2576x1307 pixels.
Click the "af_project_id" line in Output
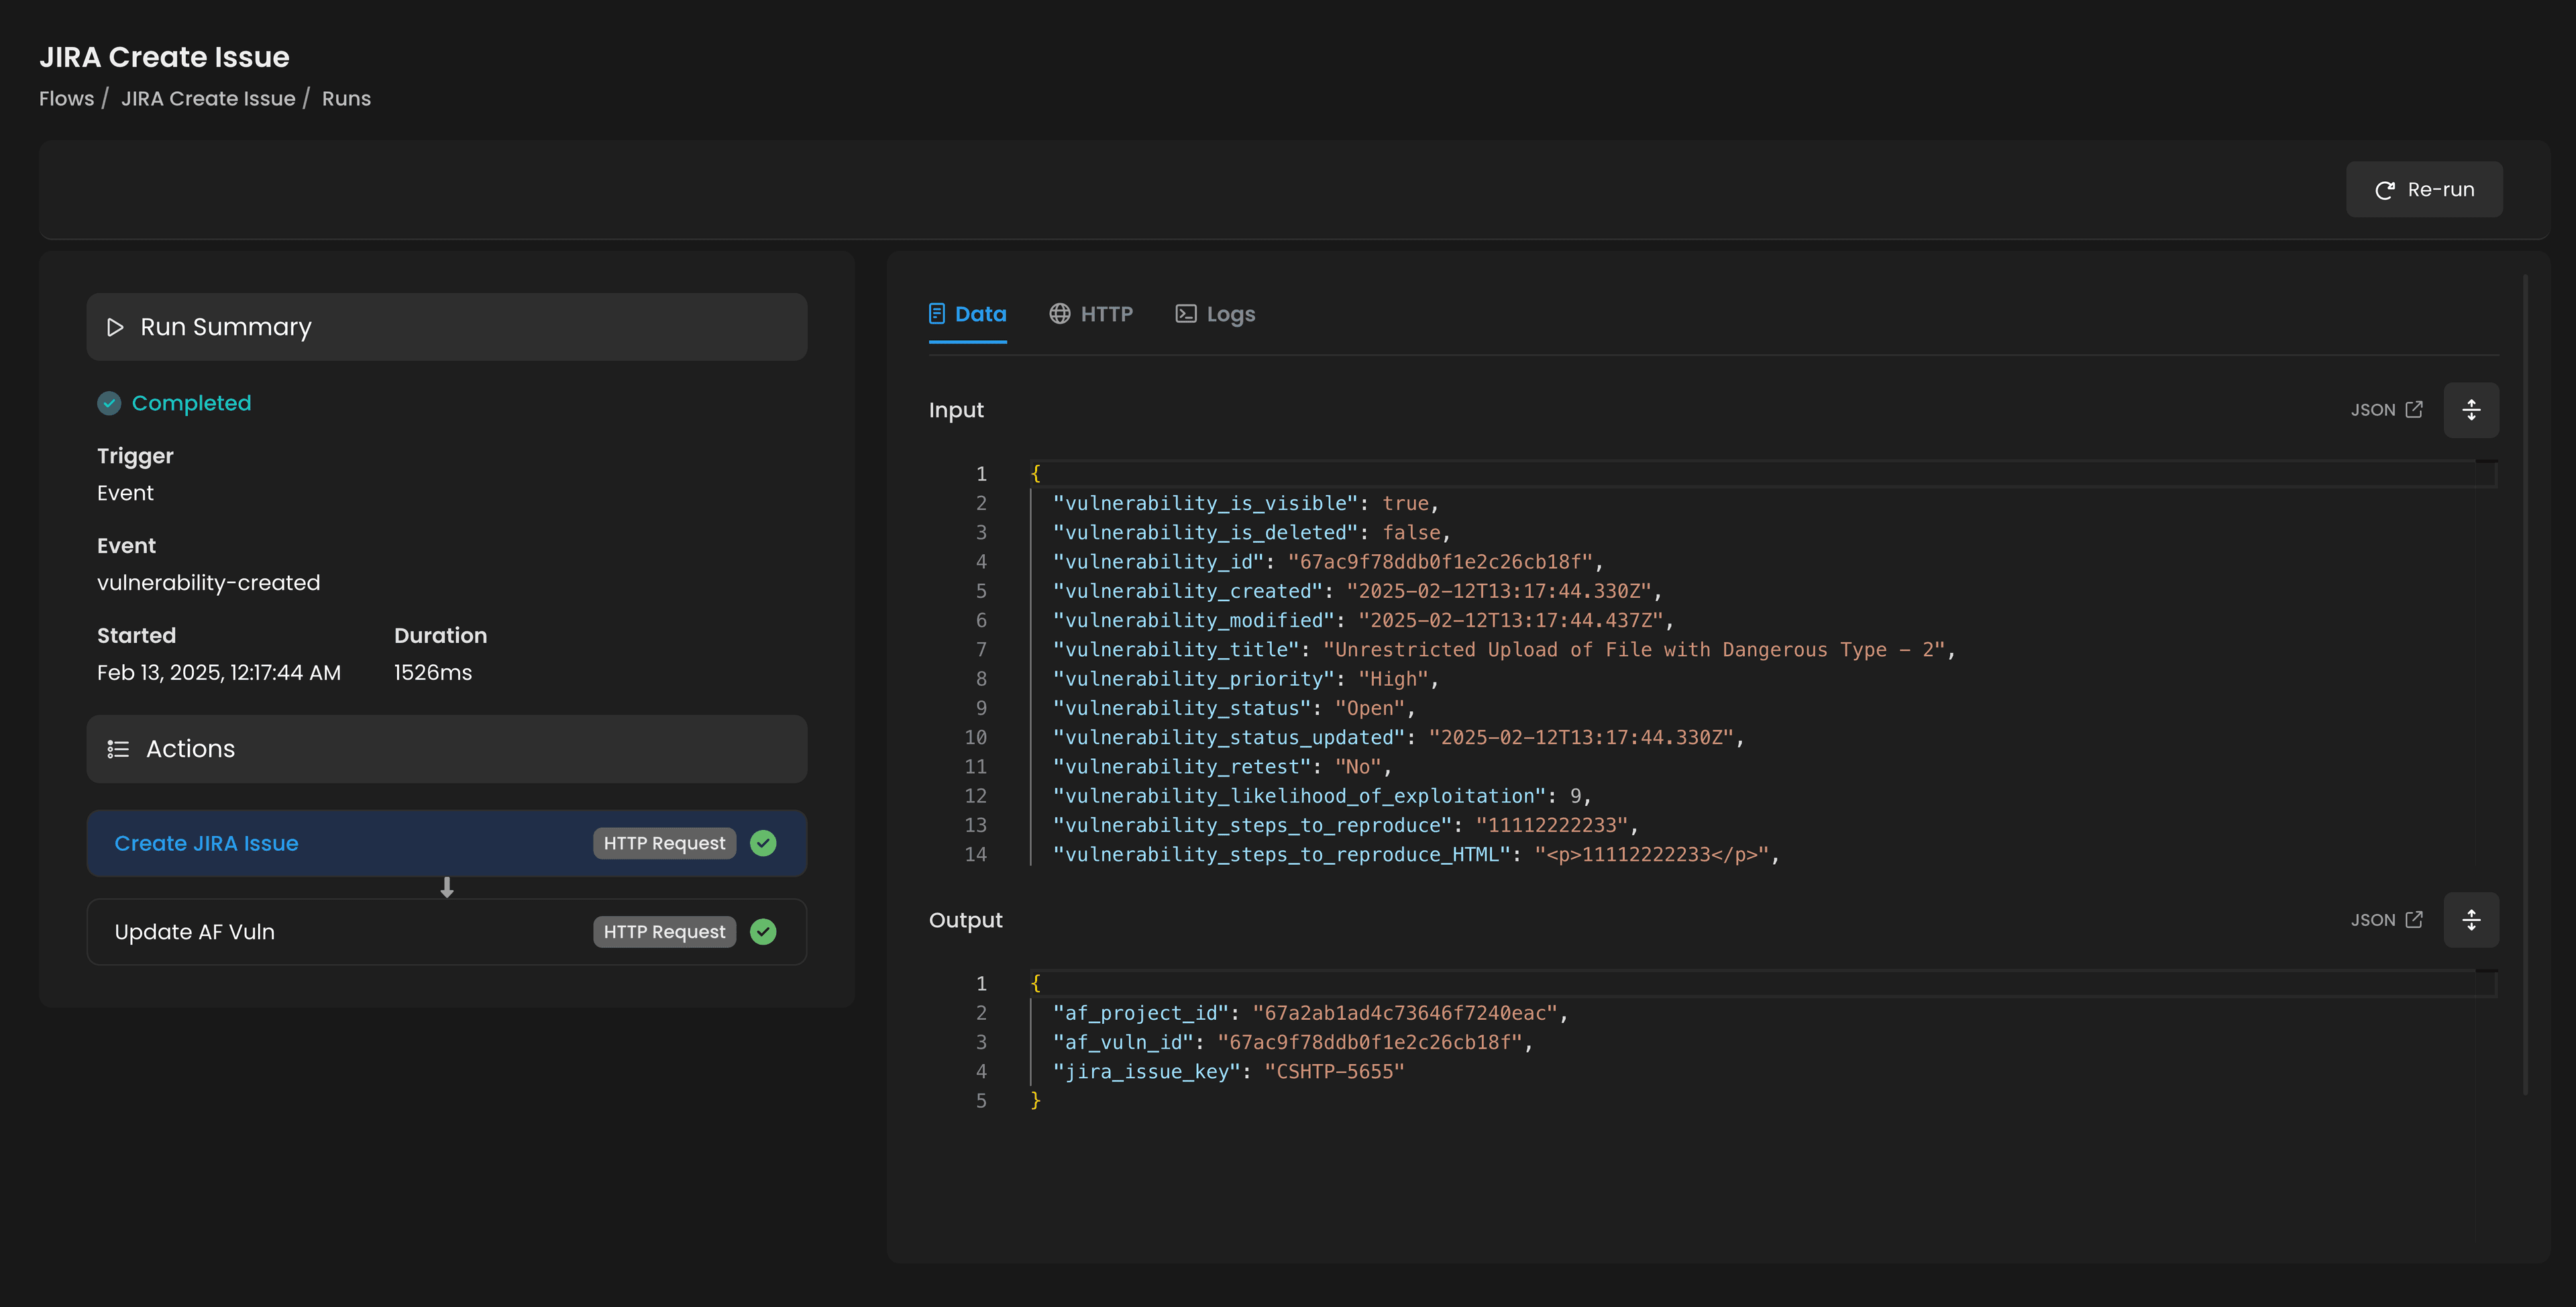(1310, 1013)
